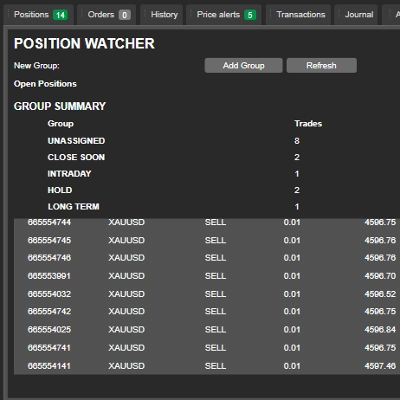The image size is (400, 400).
Task: Click the 'Open Positions' label
Action: [x=45, y=84]
